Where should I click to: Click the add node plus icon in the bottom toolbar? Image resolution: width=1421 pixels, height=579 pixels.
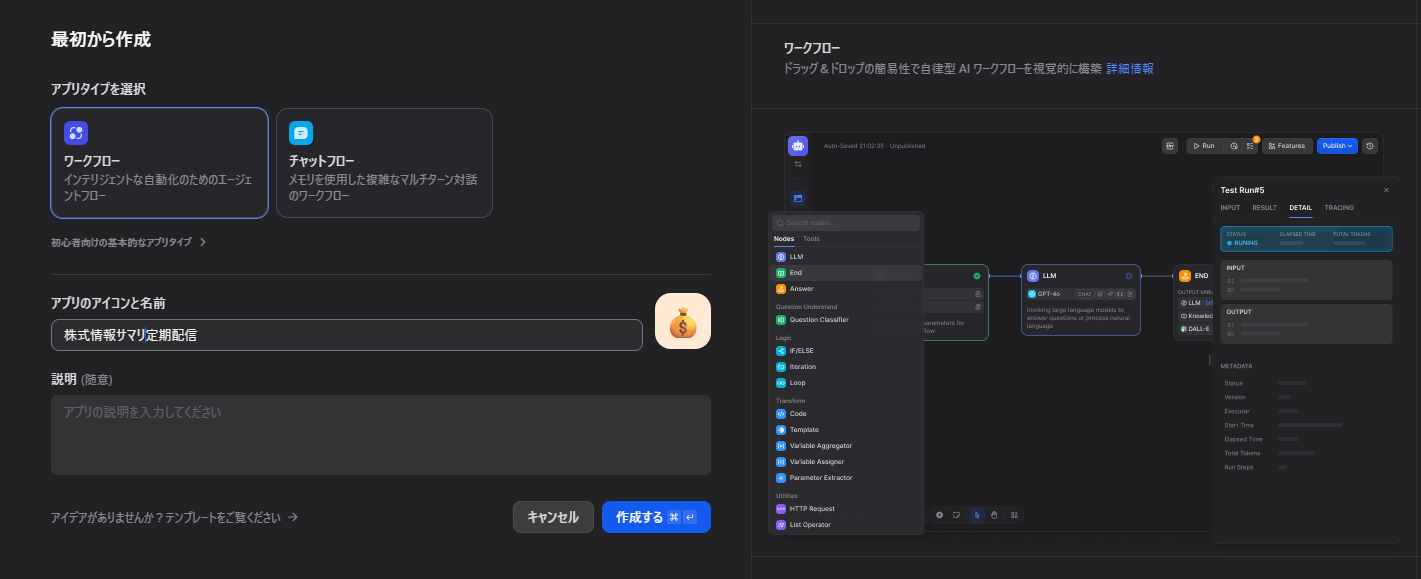pyautogui.click(x=940, y=515)
